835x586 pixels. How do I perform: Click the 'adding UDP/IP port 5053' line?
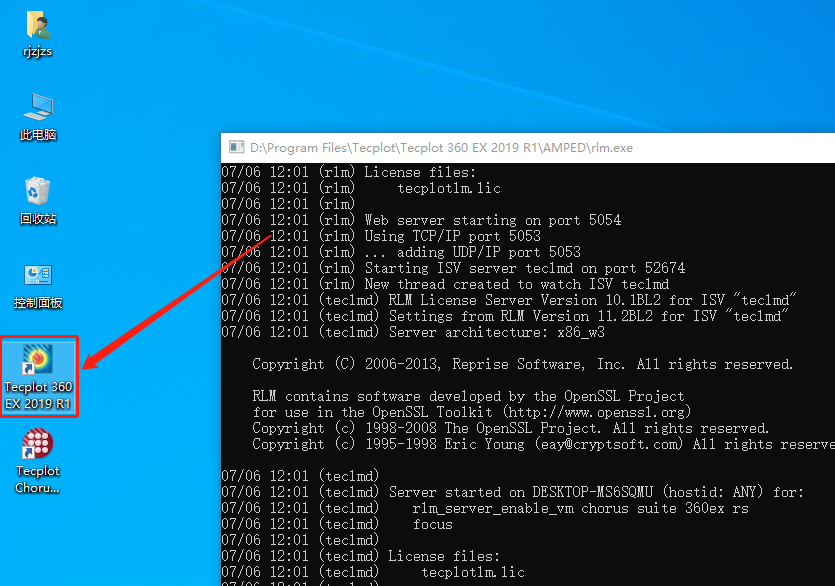click(401, 252)
